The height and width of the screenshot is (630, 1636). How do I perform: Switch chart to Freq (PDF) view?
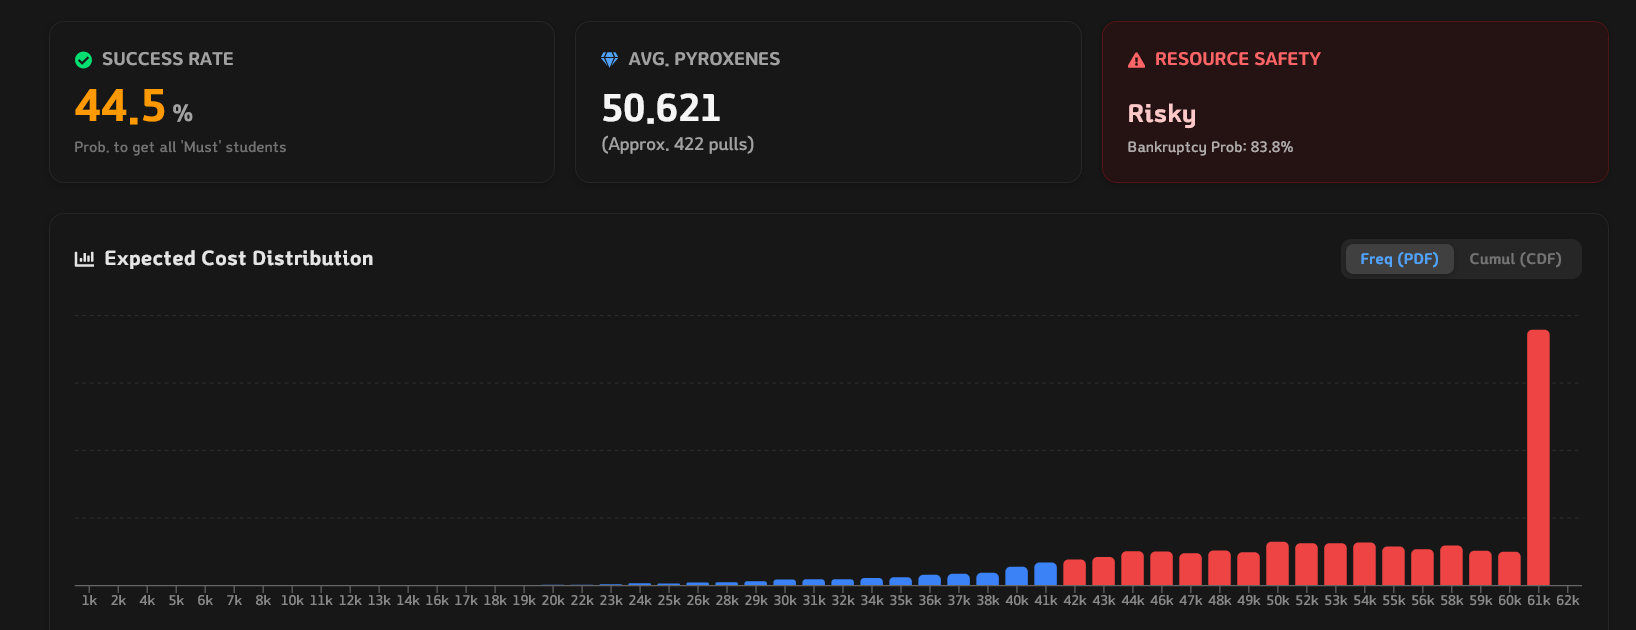pyautogui.click(x=1399, y=259)
